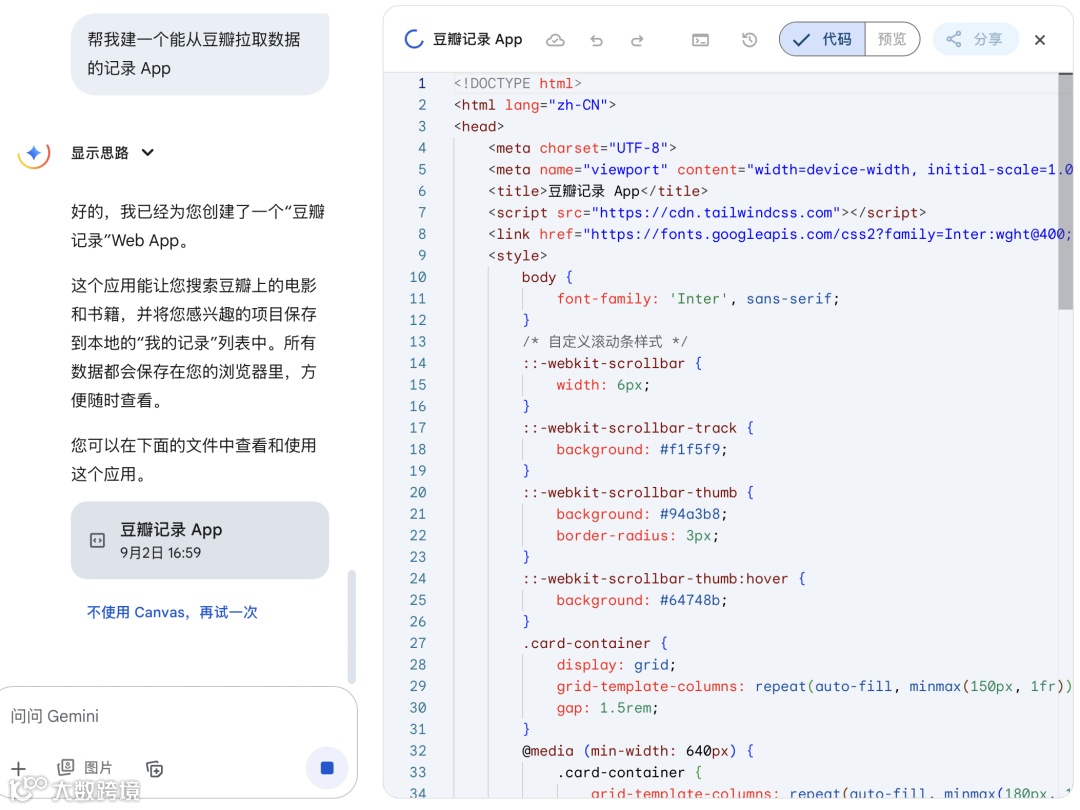Click line number 1 in editor
Screen dimensions: 1080x810
click(422, 83)
